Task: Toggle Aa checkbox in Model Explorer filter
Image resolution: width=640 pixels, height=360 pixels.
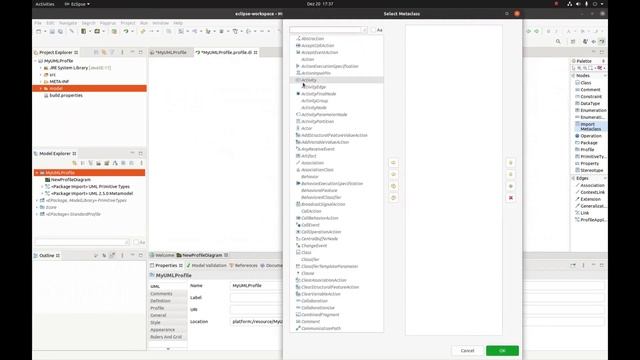Action: 136,242
